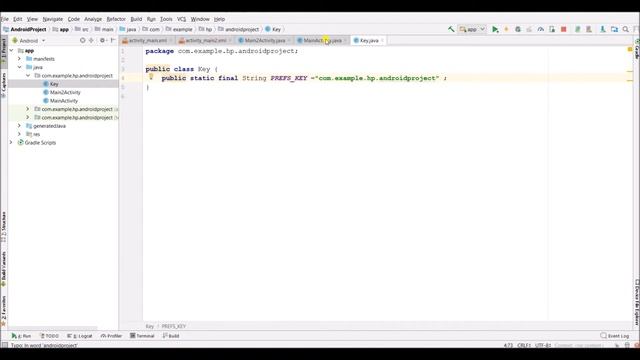Viewport: 640px width, 360px height.
Task: Click AndroidProject breadcrumb in navigation bar
Action: 28,29
